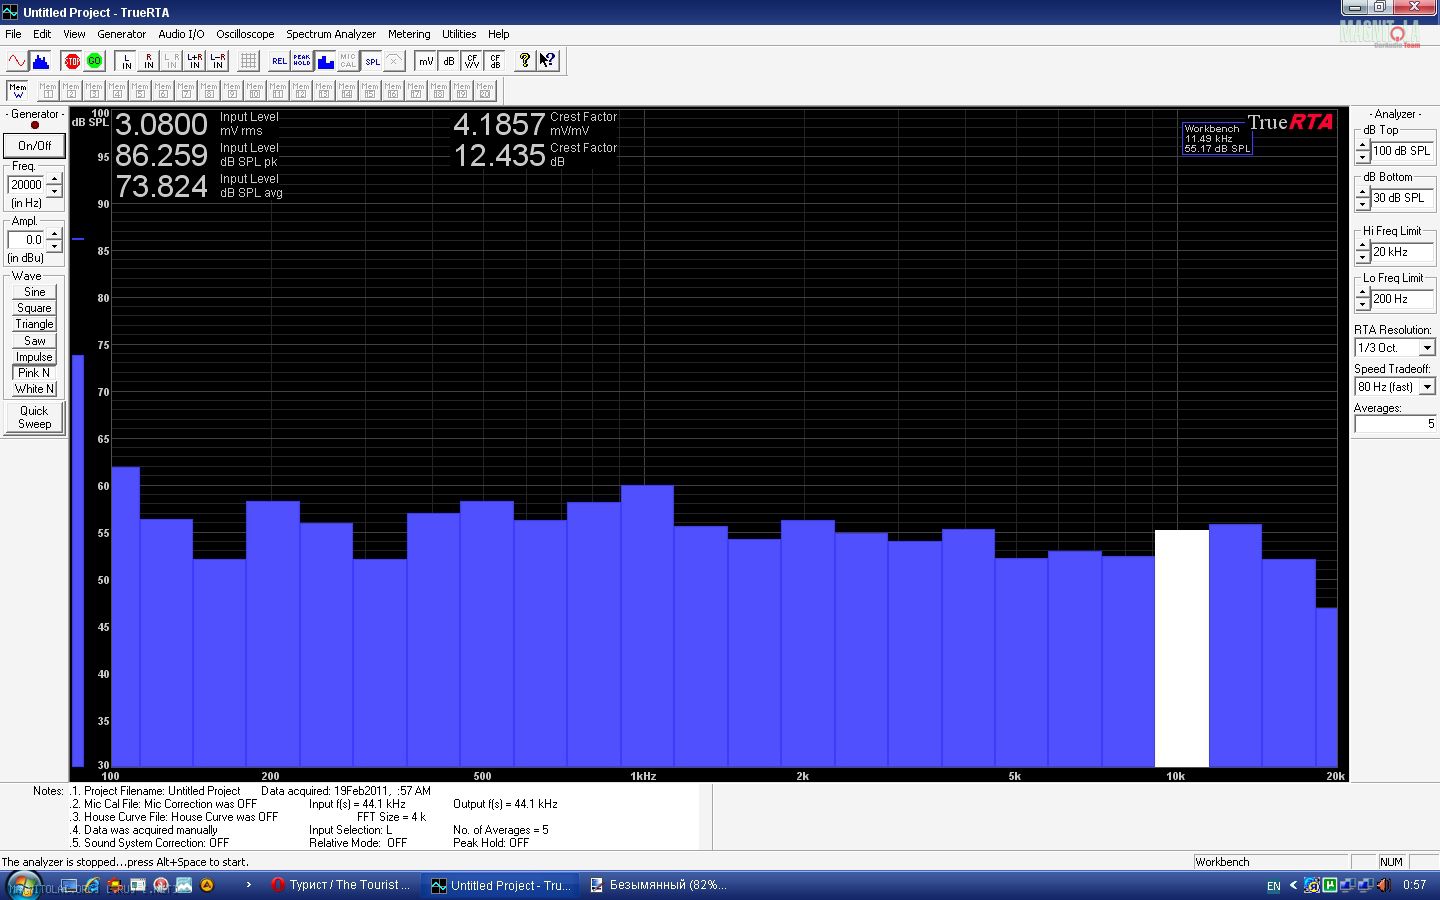Show the dB meter icon

[449, 61]
